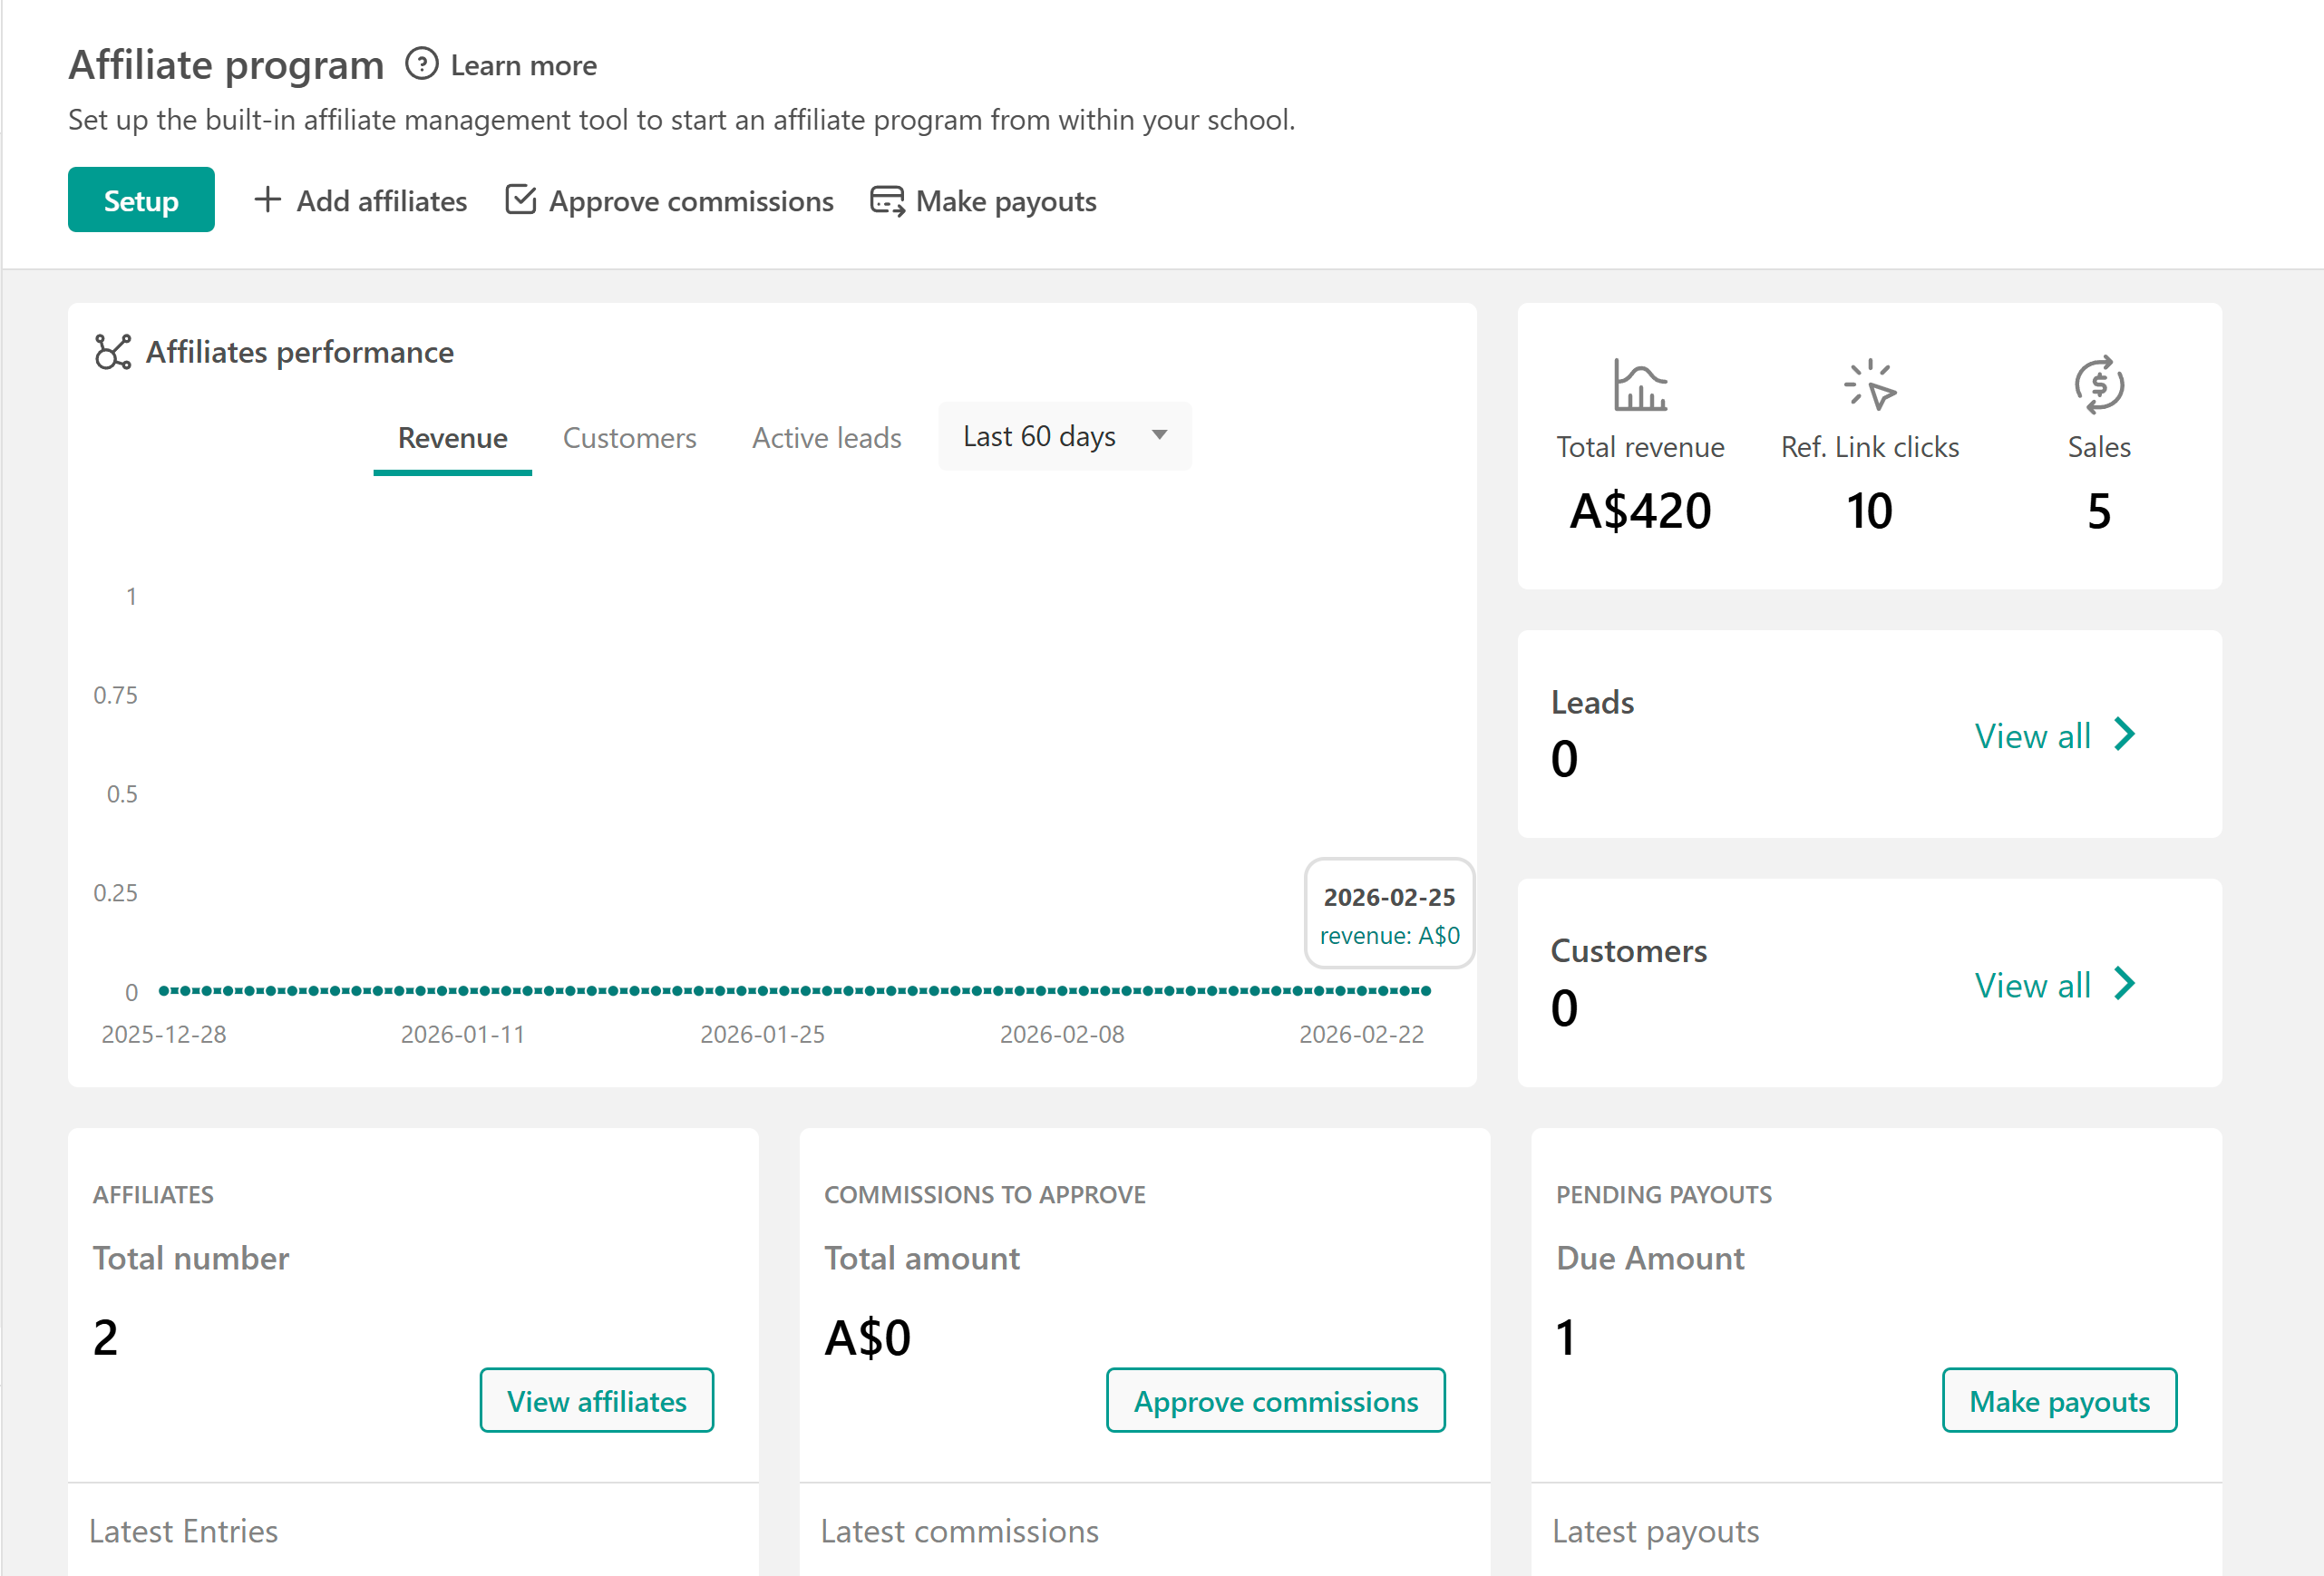This screenshot has width=2324, height=1576.
Task: Open the Leads View all link
Action: click(2031, 736)
